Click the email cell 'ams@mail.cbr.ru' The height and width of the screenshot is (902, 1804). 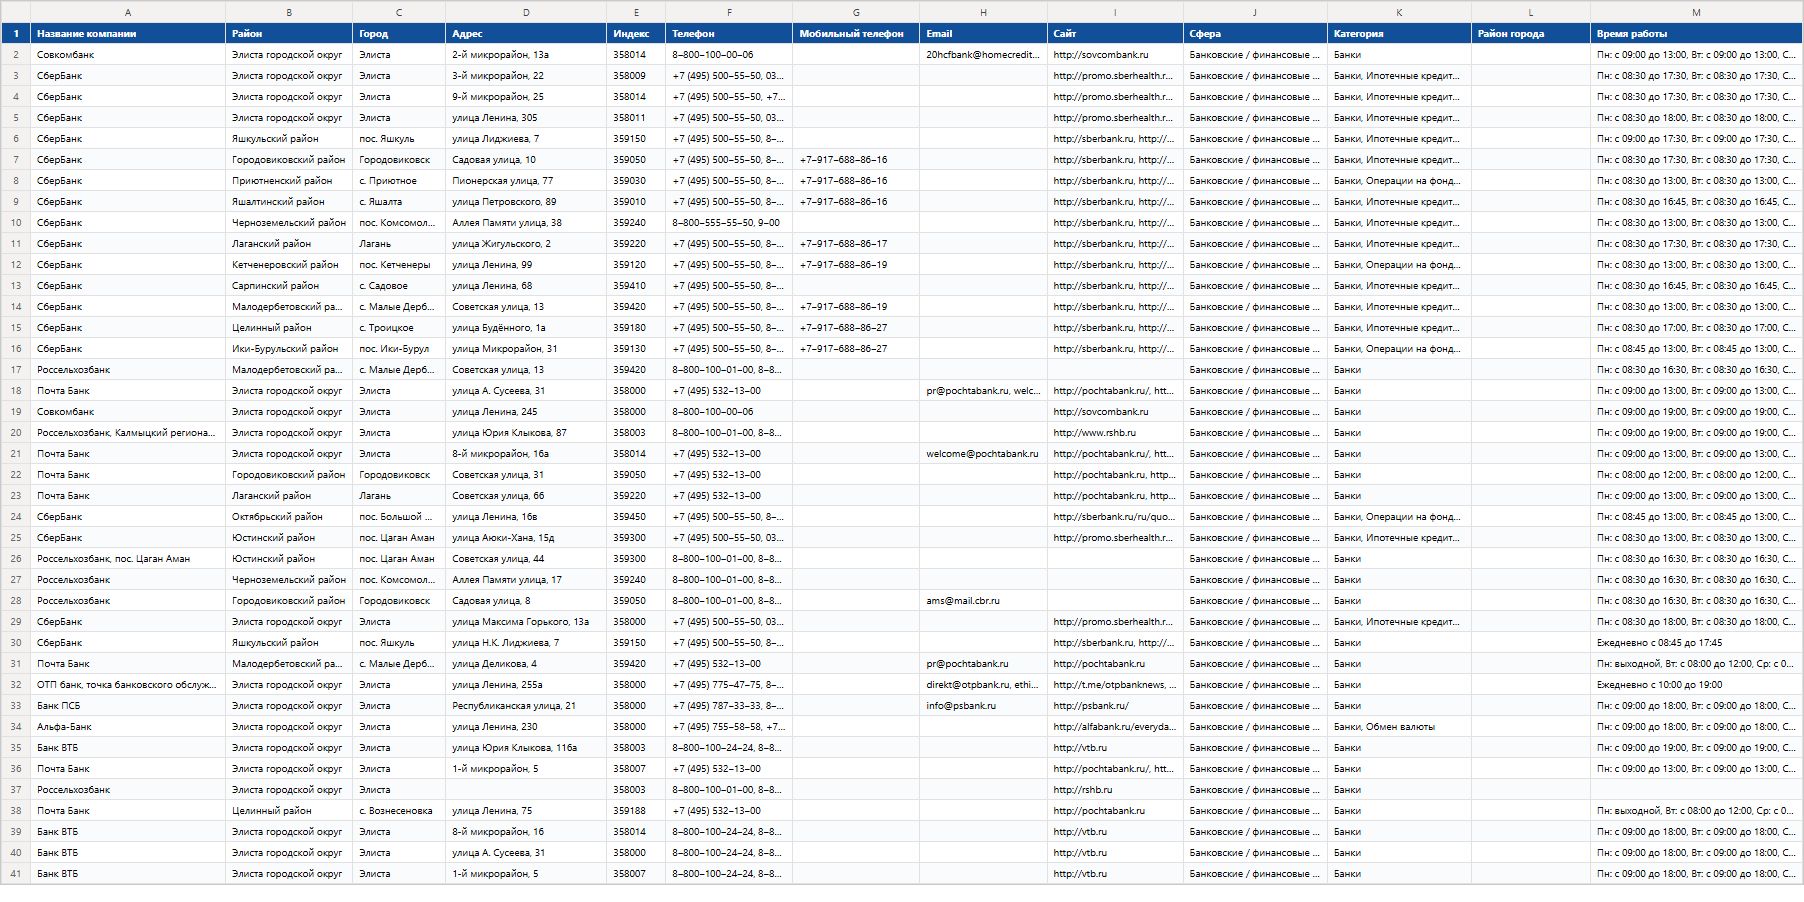coord(983,601)
